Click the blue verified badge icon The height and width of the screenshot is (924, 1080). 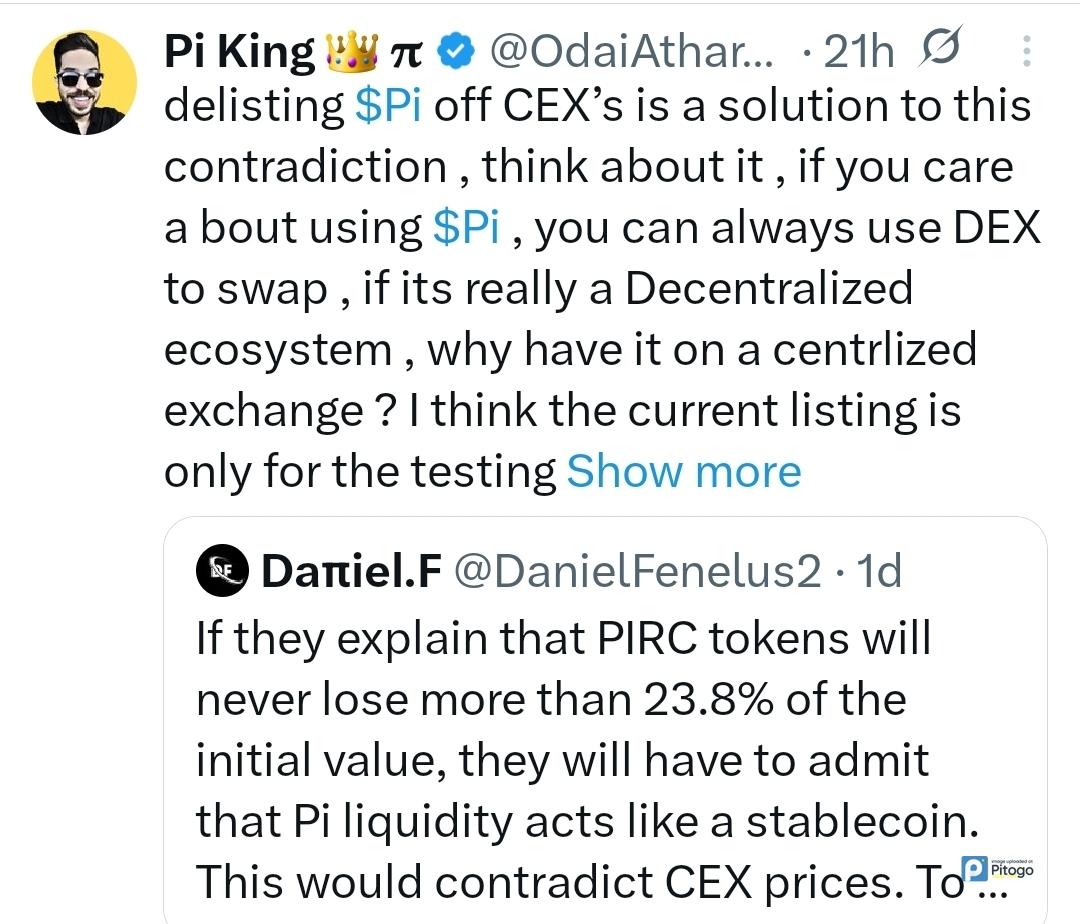pos(456,51)
